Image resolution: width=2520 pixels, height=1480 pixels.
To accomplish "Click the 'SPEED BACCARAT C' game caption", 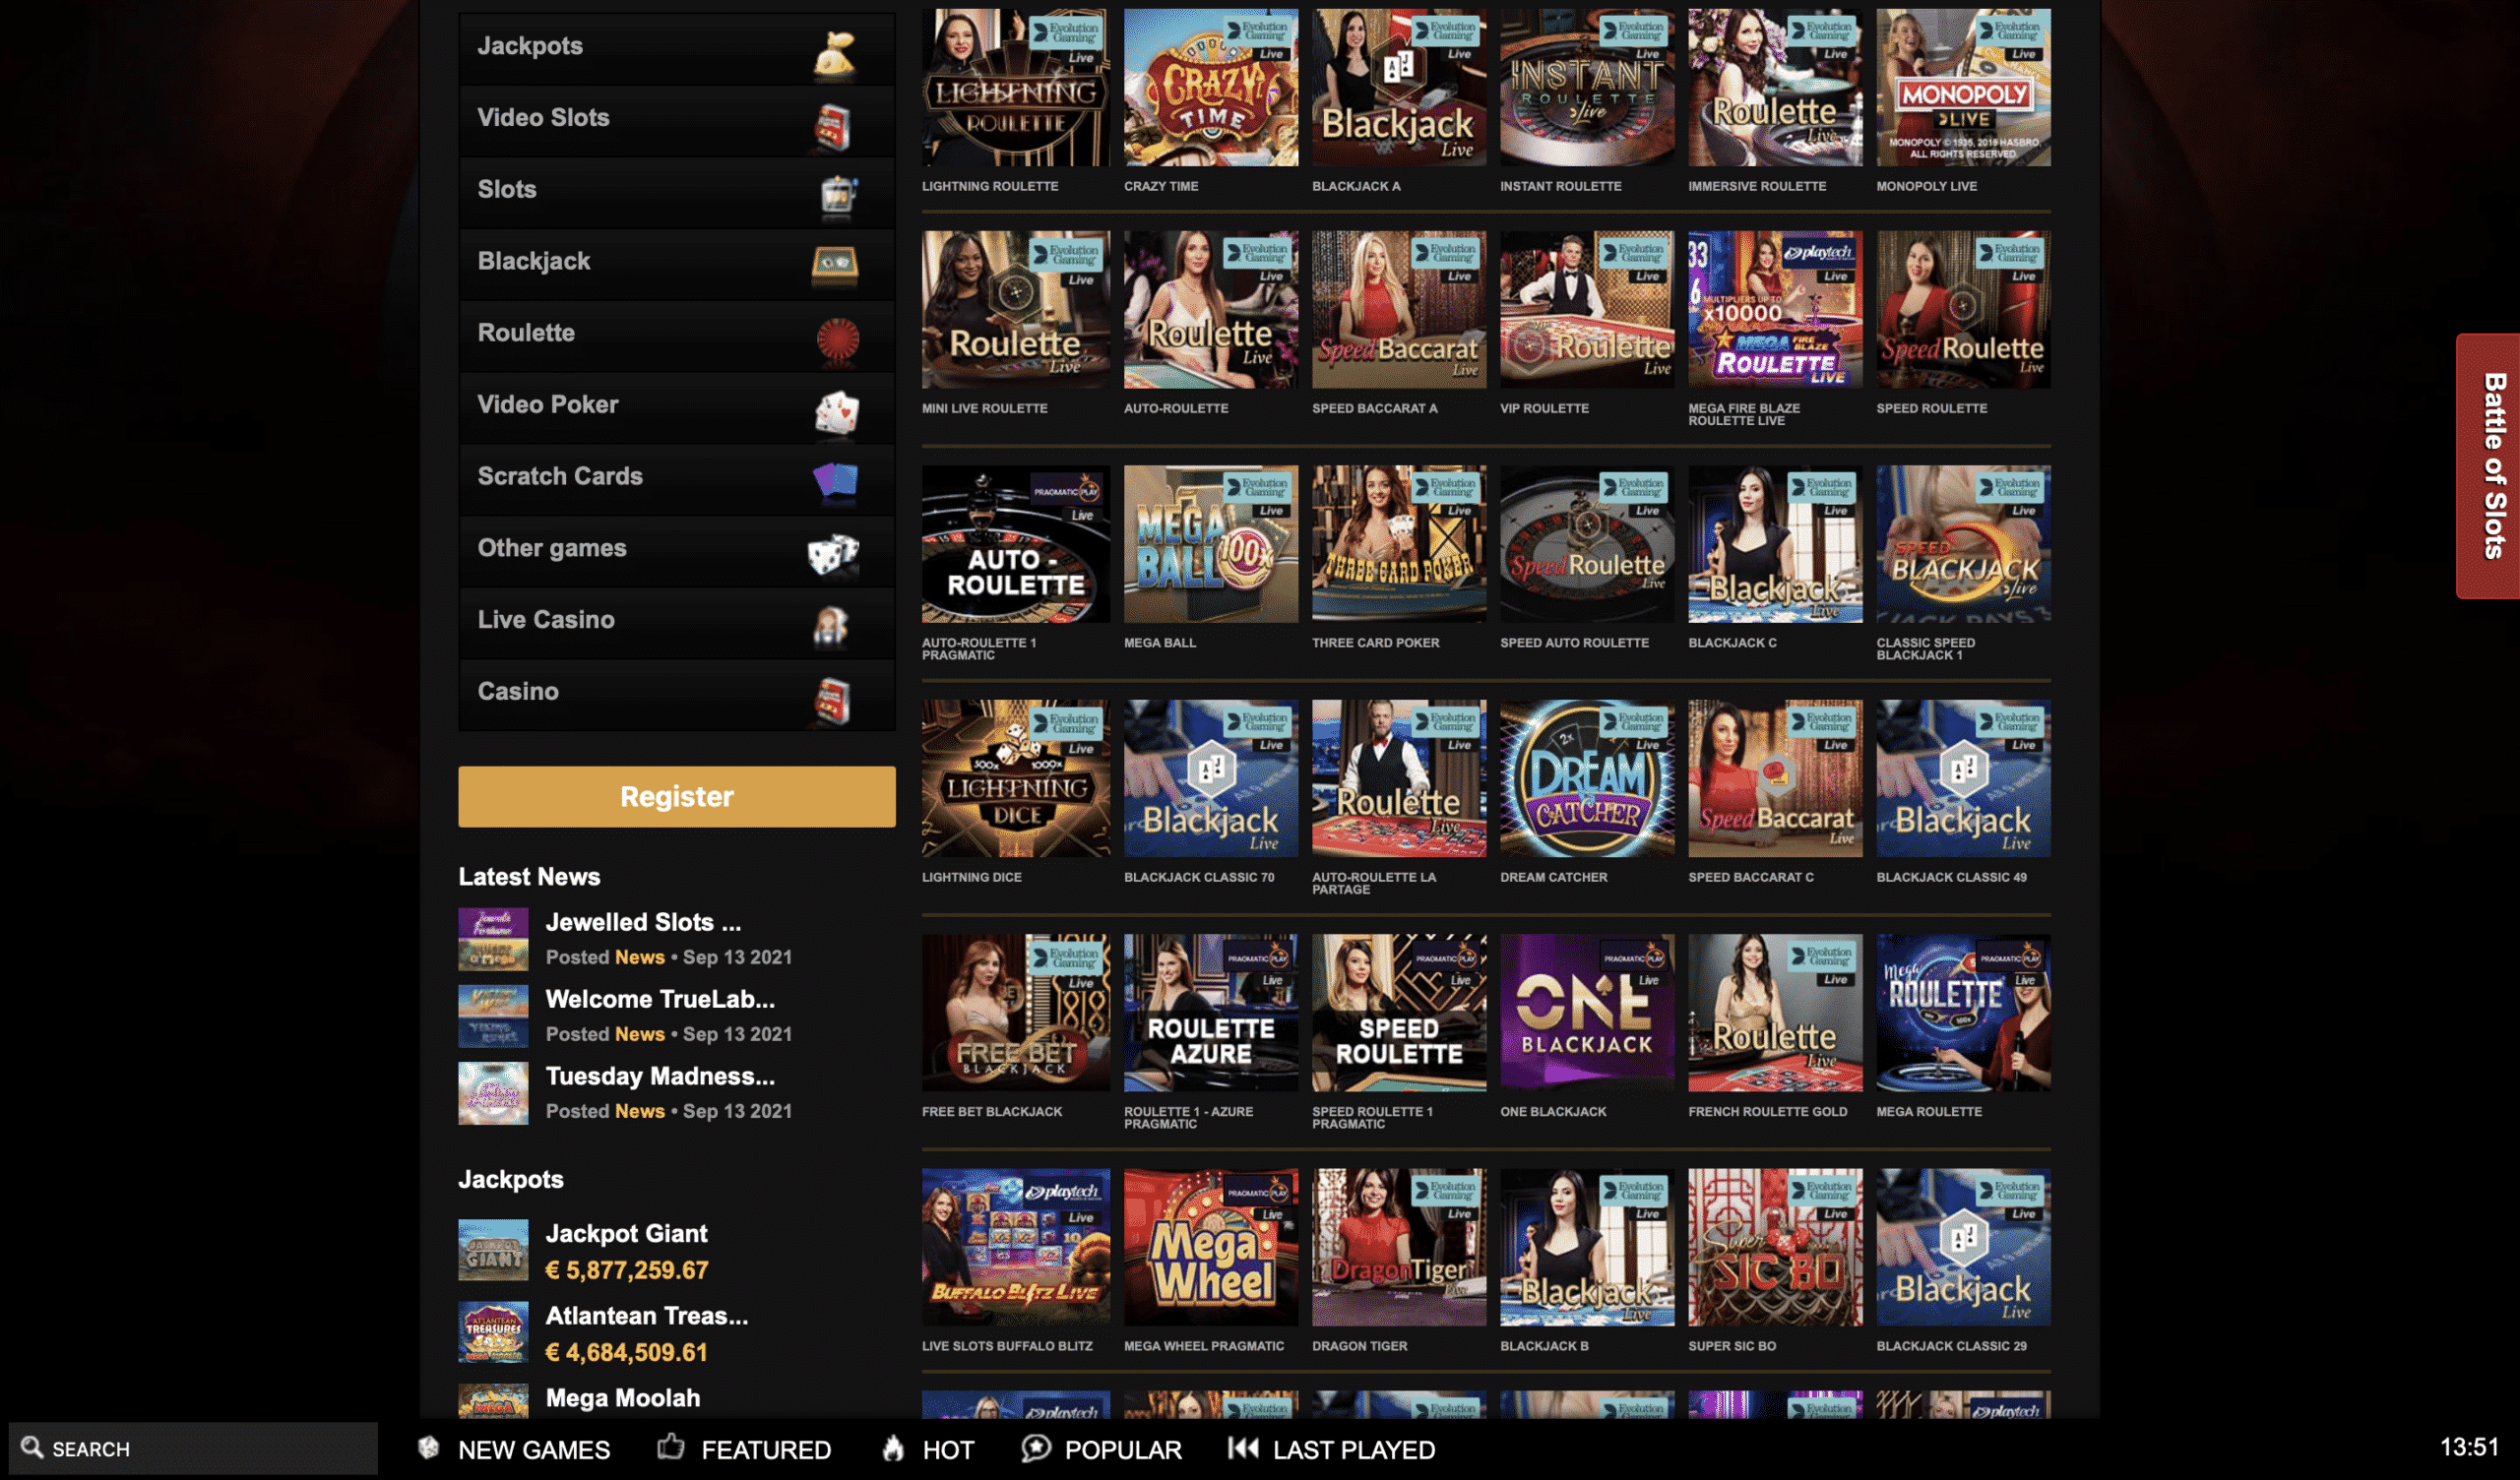I will tap(1750, 877).
